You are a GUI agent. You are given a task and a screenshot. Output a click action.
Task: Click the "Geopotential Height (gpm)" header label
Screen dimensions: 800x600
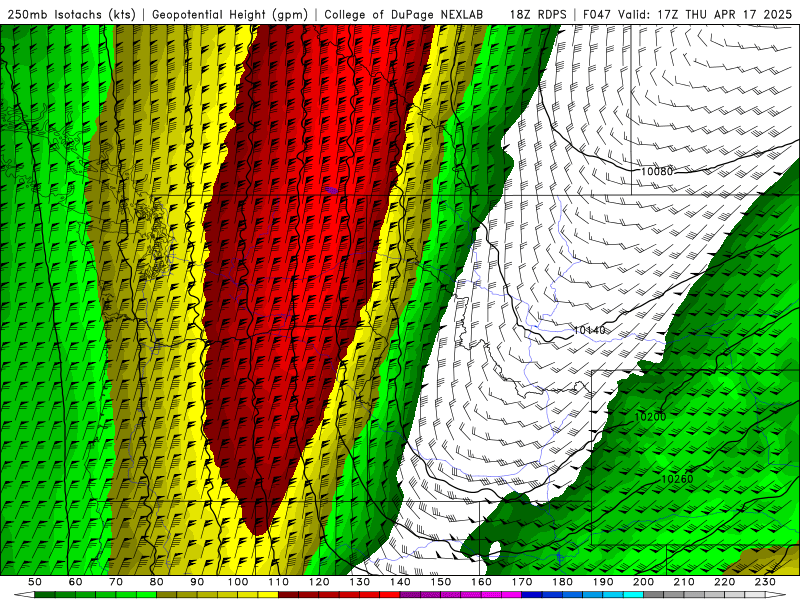point(230,14)
